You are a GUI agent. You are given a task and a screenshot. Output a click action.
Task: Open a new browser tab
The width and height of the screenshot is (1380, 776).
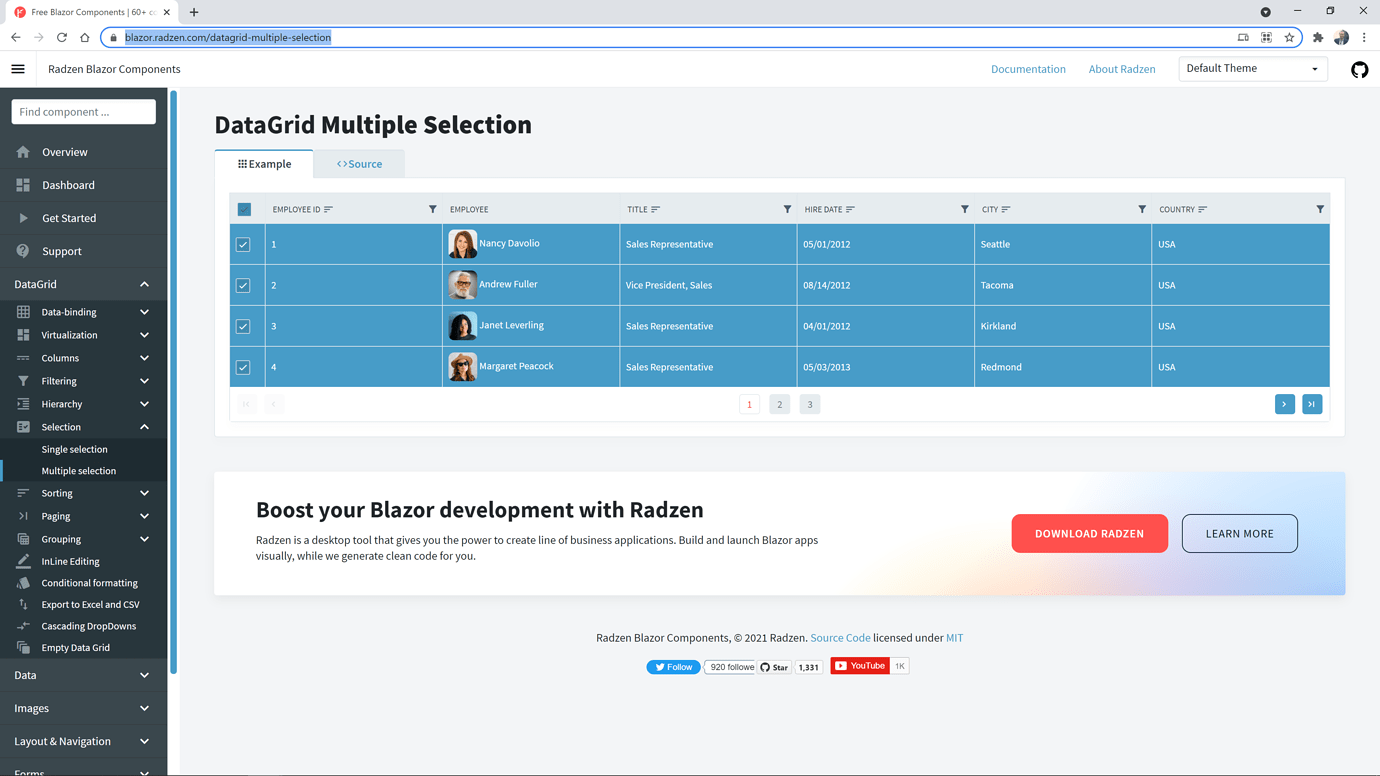tap(194, 12)
